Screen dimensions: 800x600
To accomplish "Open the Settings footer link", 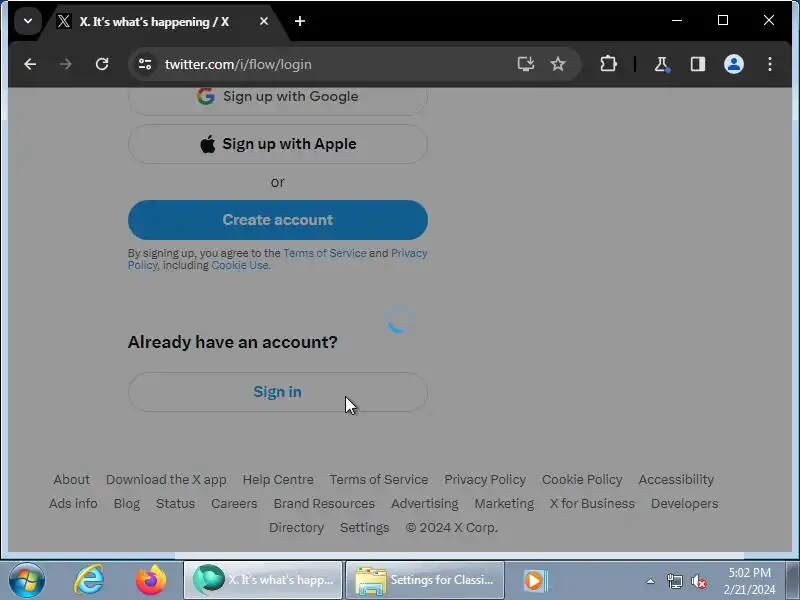I will click(364, 528).
